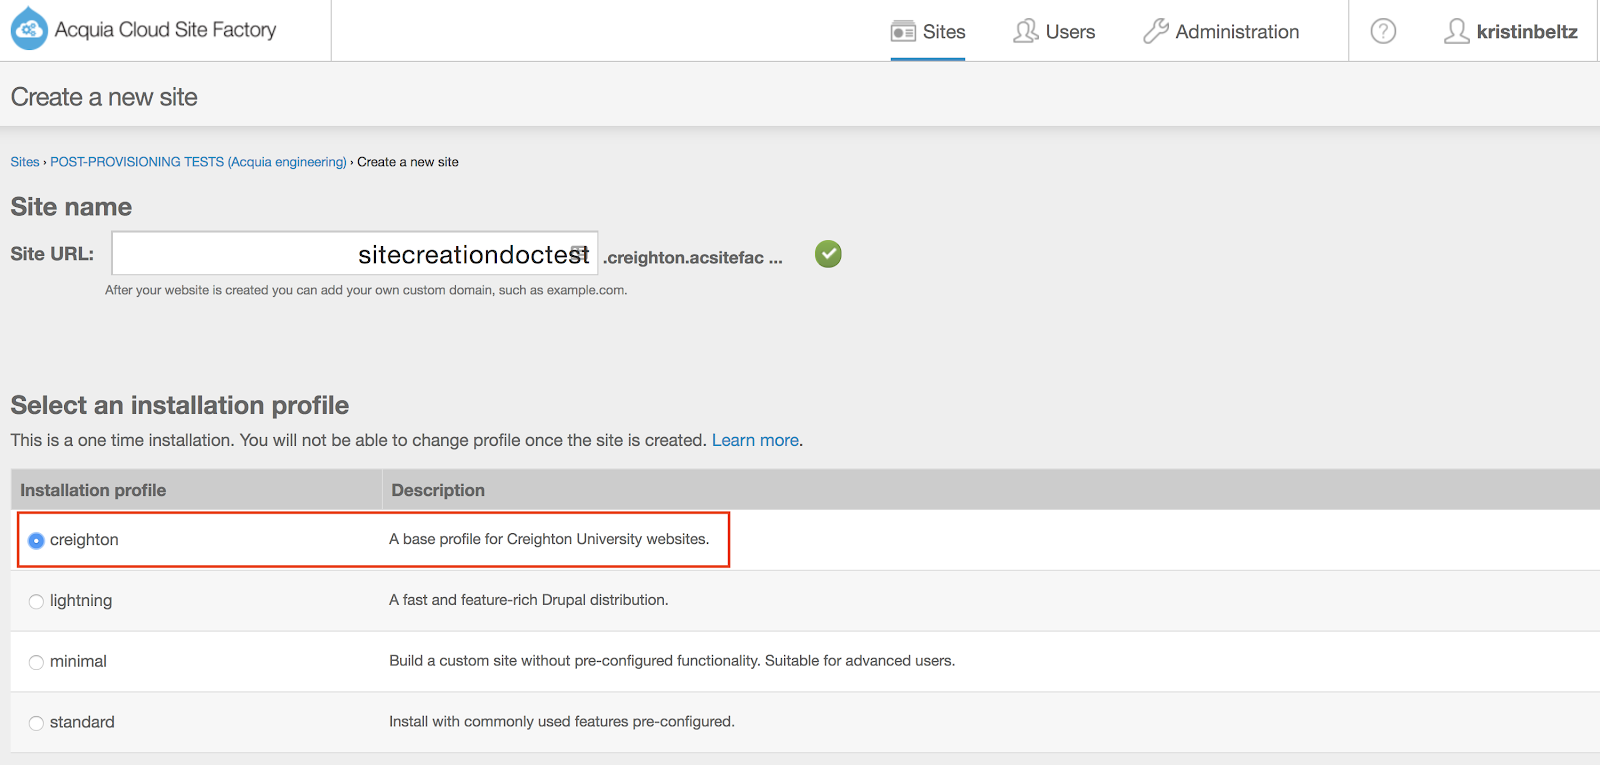Viewport: 1600px width, 765px height.
Task: Open the Users tab
Action: coord(1054,31)
